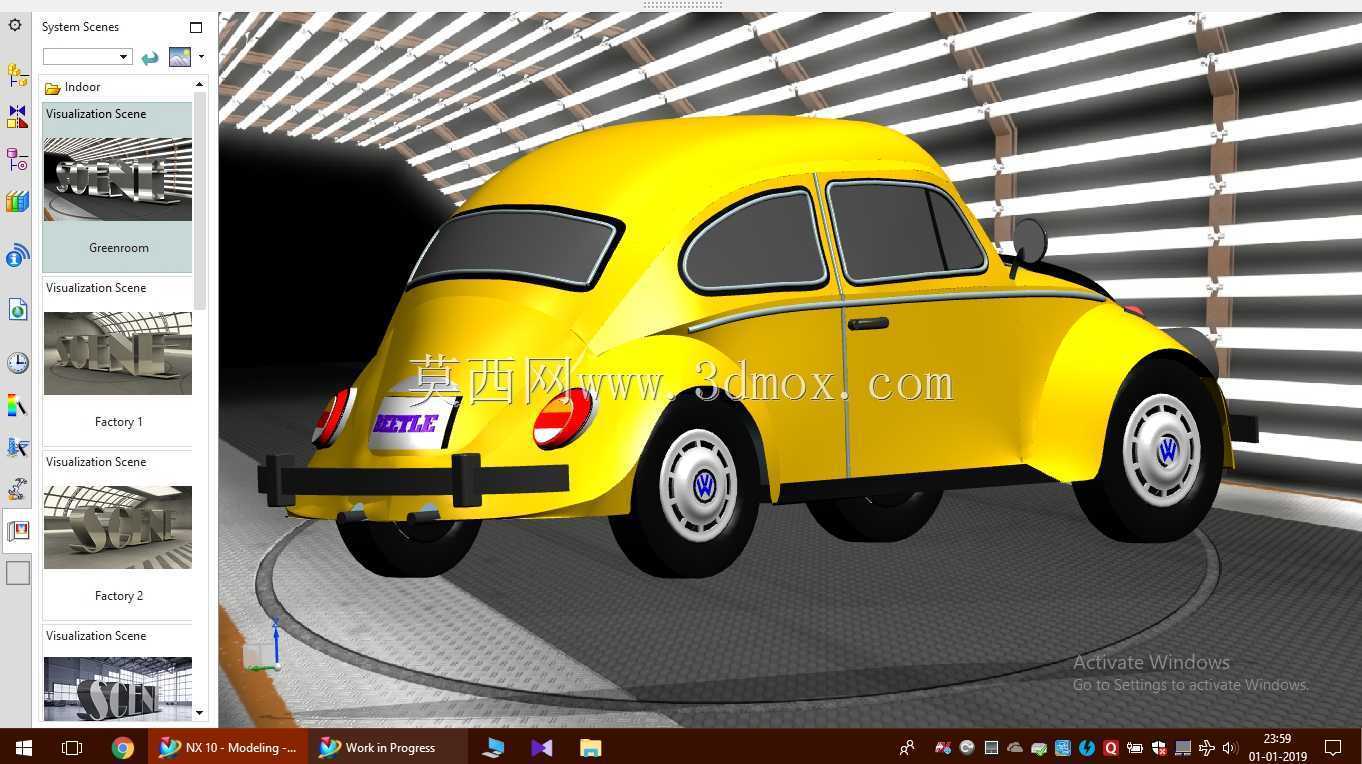Select the scene thumbnail below Factory 2
1362x764 pixels.
click(x=117, y=689)
